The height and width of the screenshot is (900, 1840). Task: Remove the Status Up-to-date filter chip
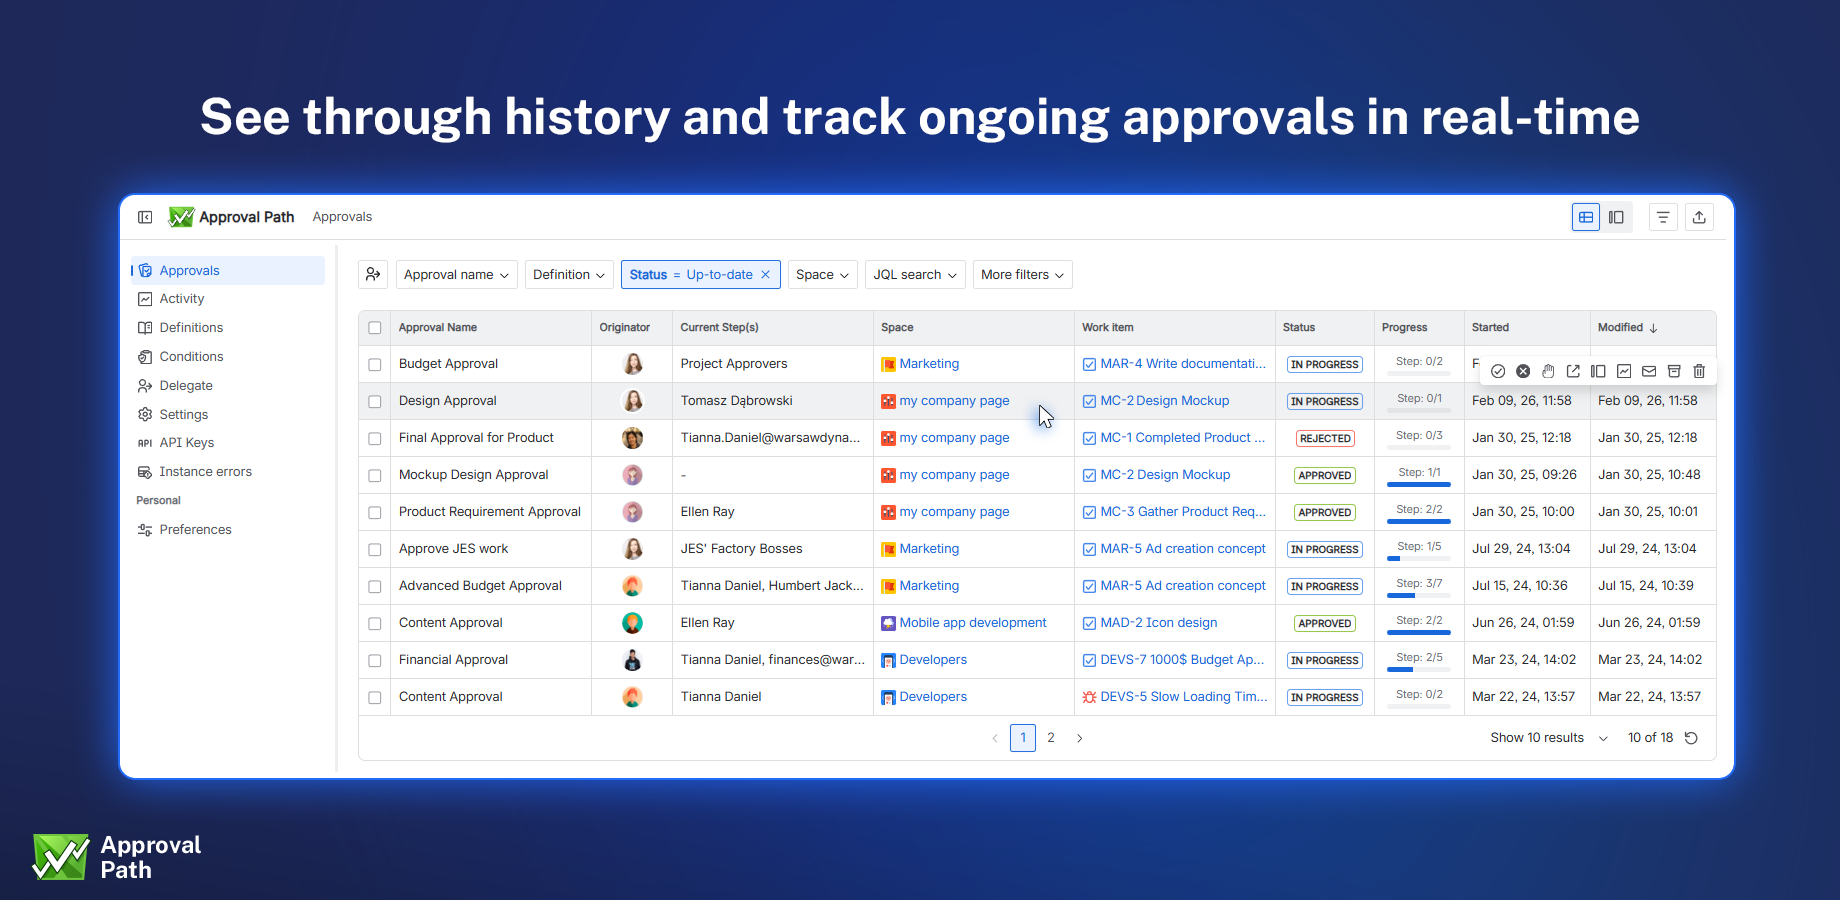point(765,274)
